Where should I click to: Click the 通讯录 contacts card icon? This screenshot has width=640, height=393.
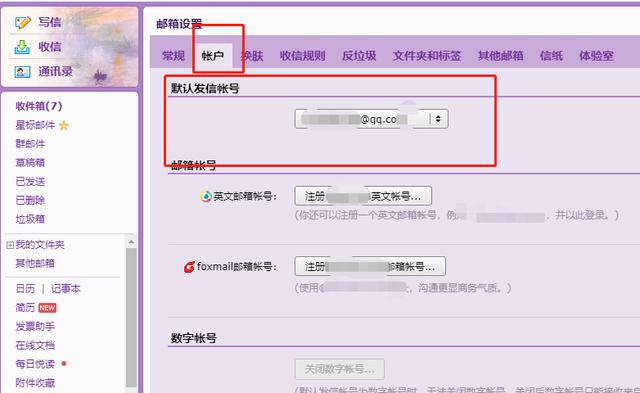22,72
